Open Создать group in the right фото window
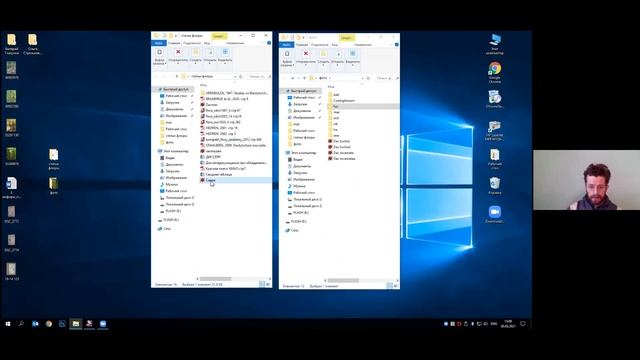The height and width of the screenshot is (360, 640). [x=323, y=58]
